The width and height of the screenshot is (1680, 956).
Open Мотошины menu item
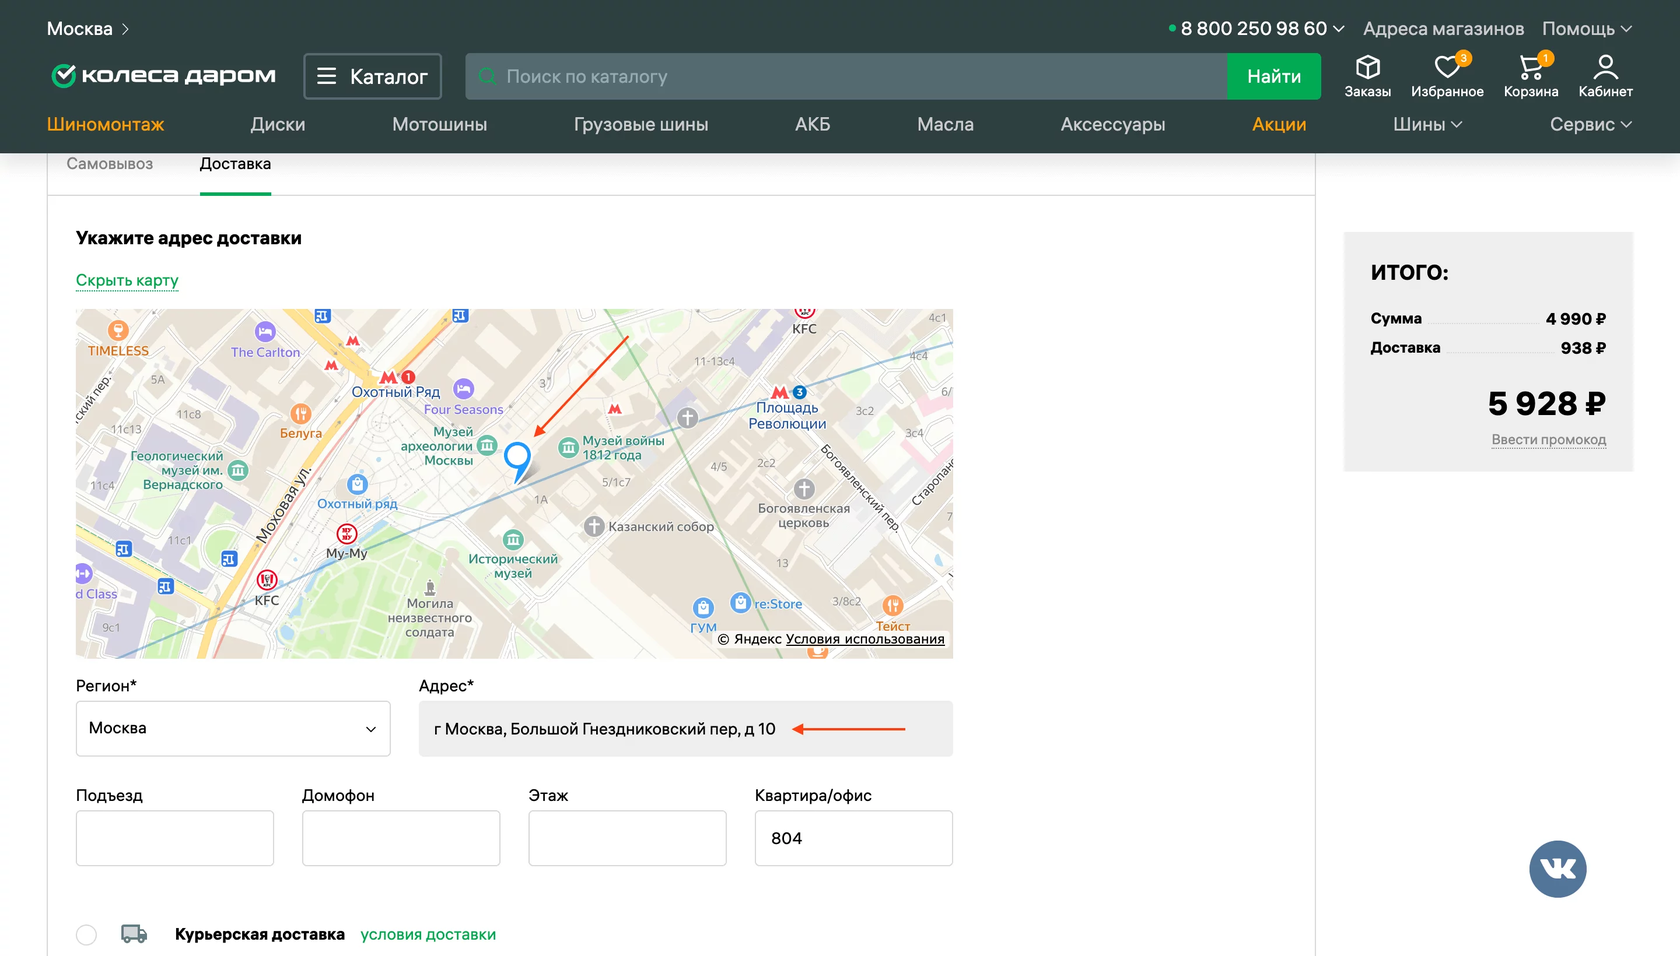click(x=440, y=124)
